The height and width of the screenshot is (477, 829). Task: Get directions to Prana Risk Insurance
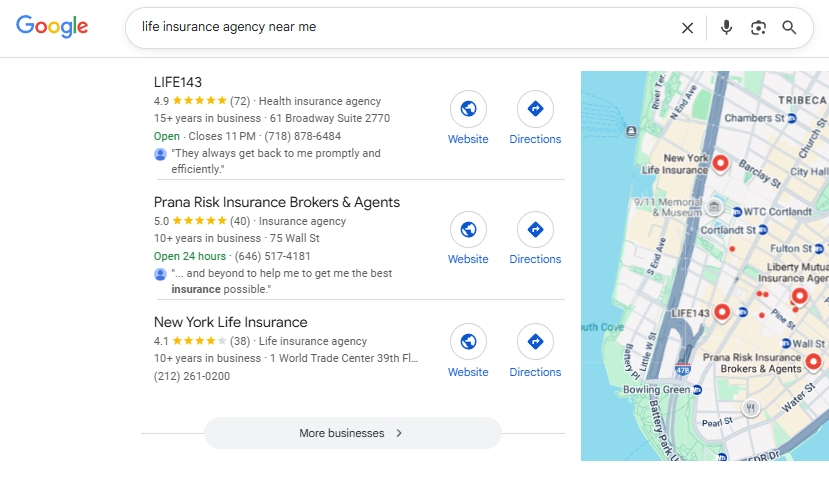click(x=535, y=229)
